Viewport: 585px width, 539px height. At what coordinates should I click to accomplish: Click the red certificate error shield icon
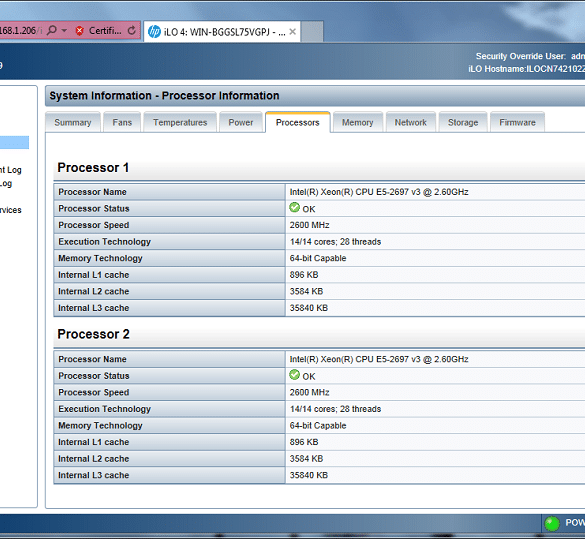click(79, 31)
